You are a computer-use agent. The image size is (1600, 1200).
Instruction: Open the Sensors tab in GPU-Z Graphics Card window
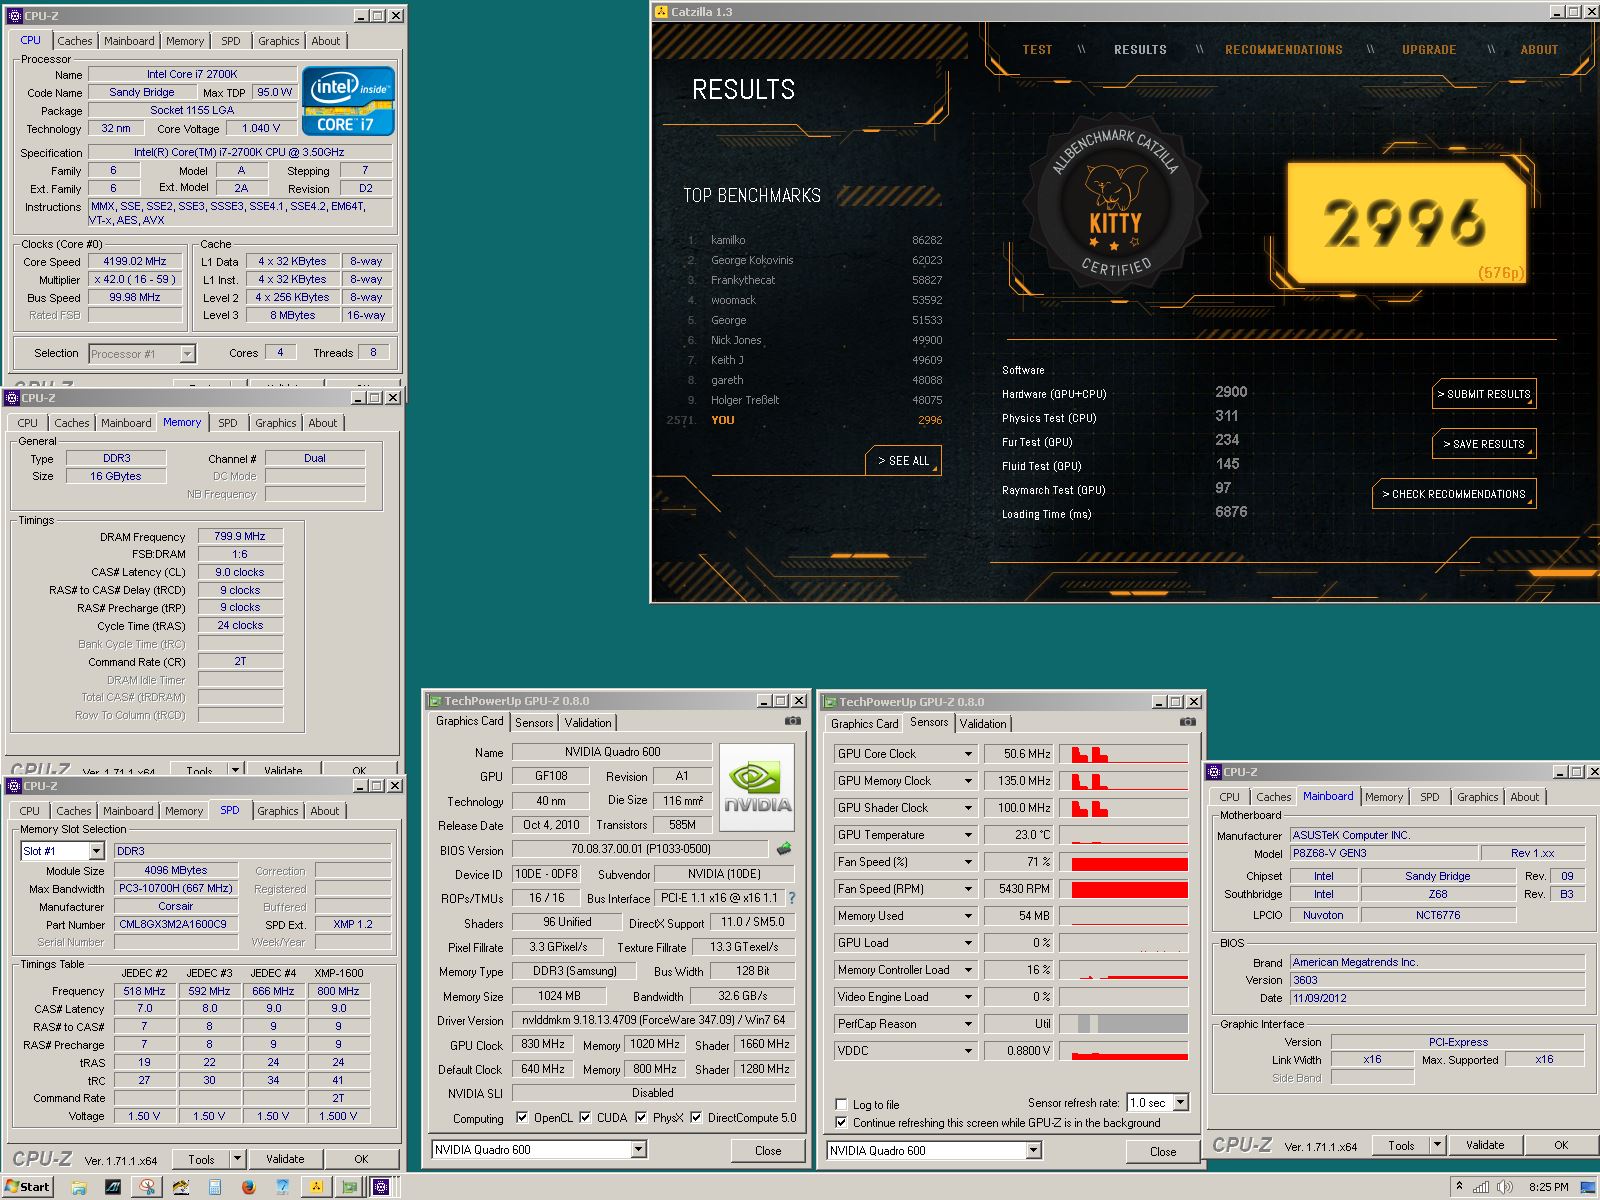tap(534, 722)
